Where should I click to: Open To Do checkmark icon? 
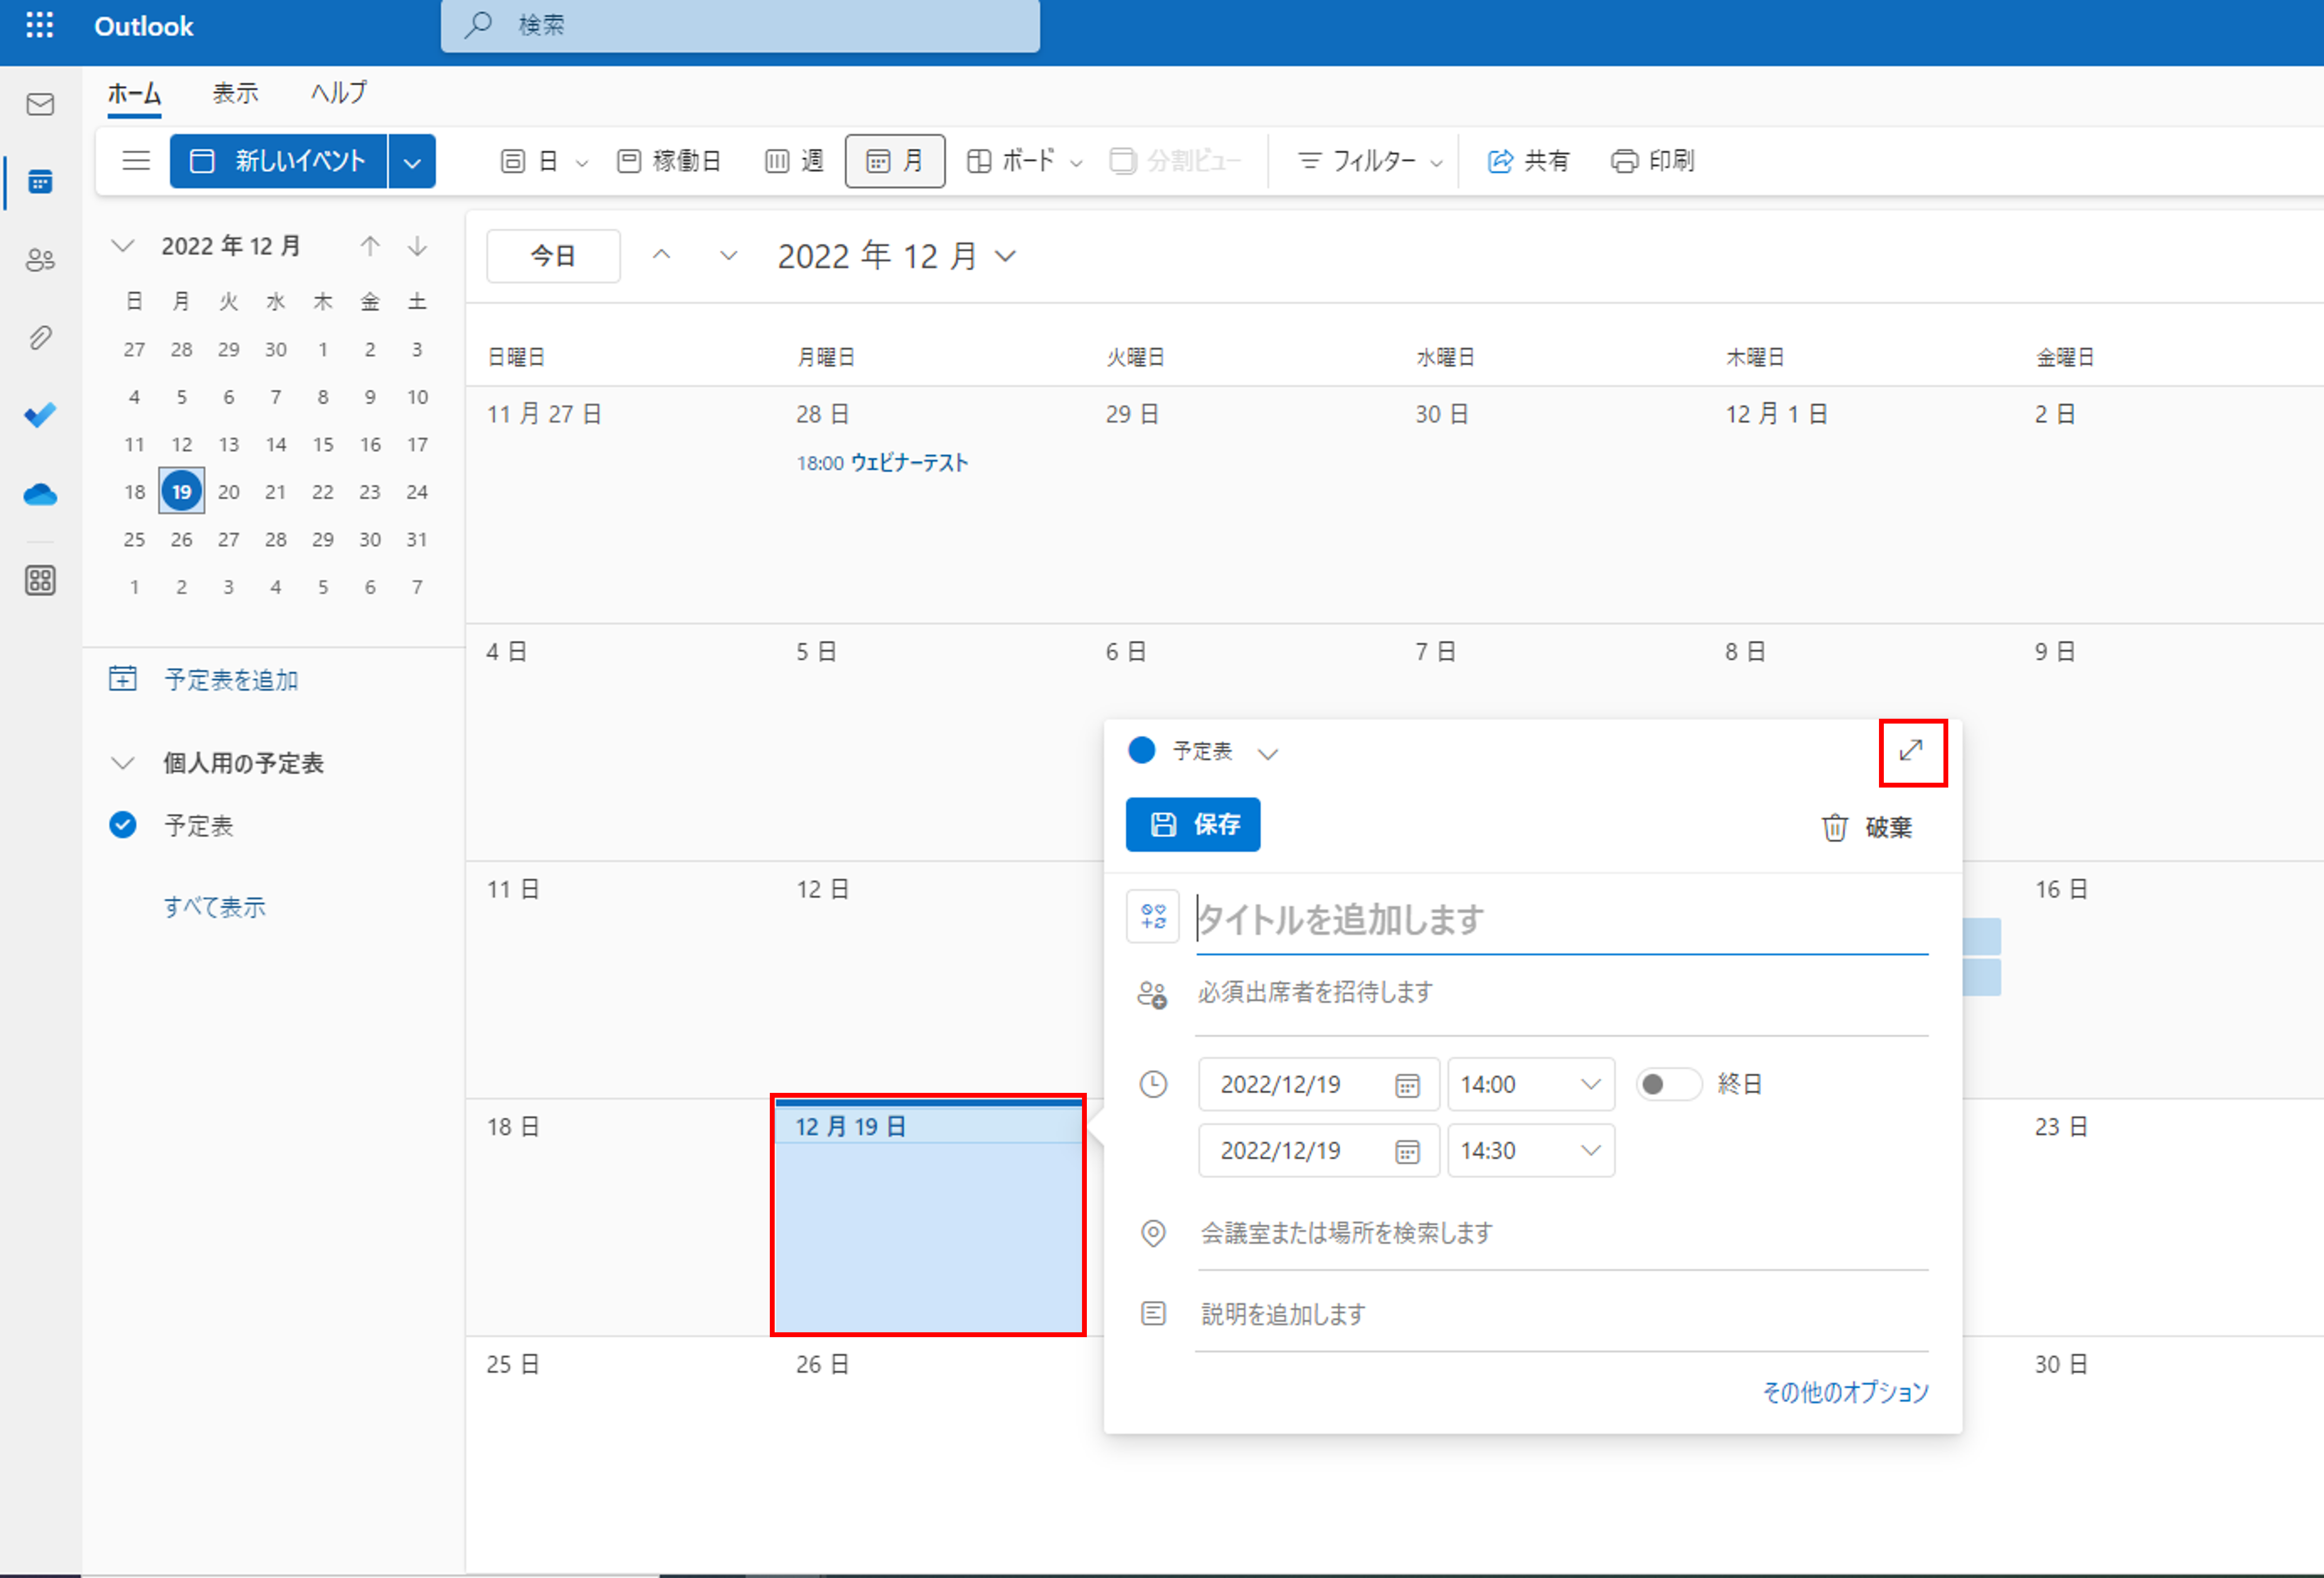[40, 415]
